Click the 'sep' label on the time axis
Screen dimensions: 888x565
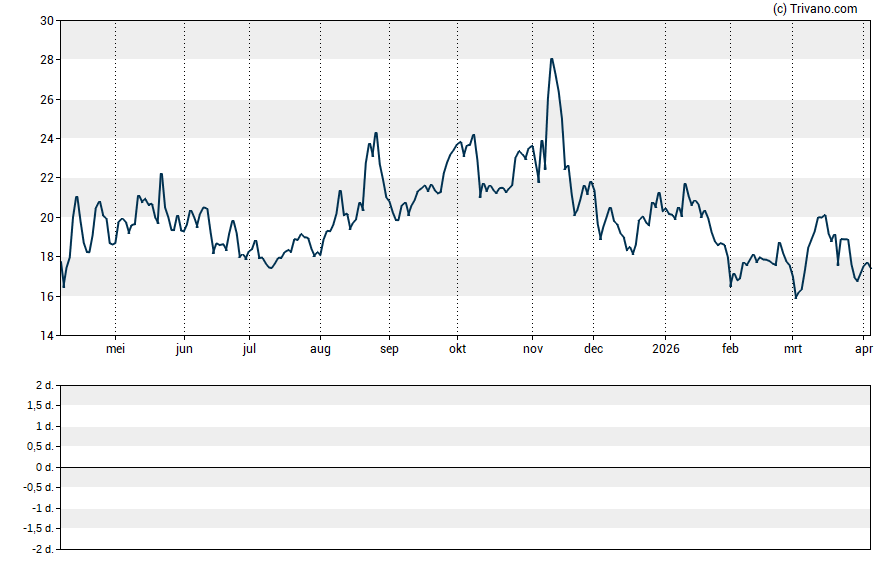tap(389, 349)
